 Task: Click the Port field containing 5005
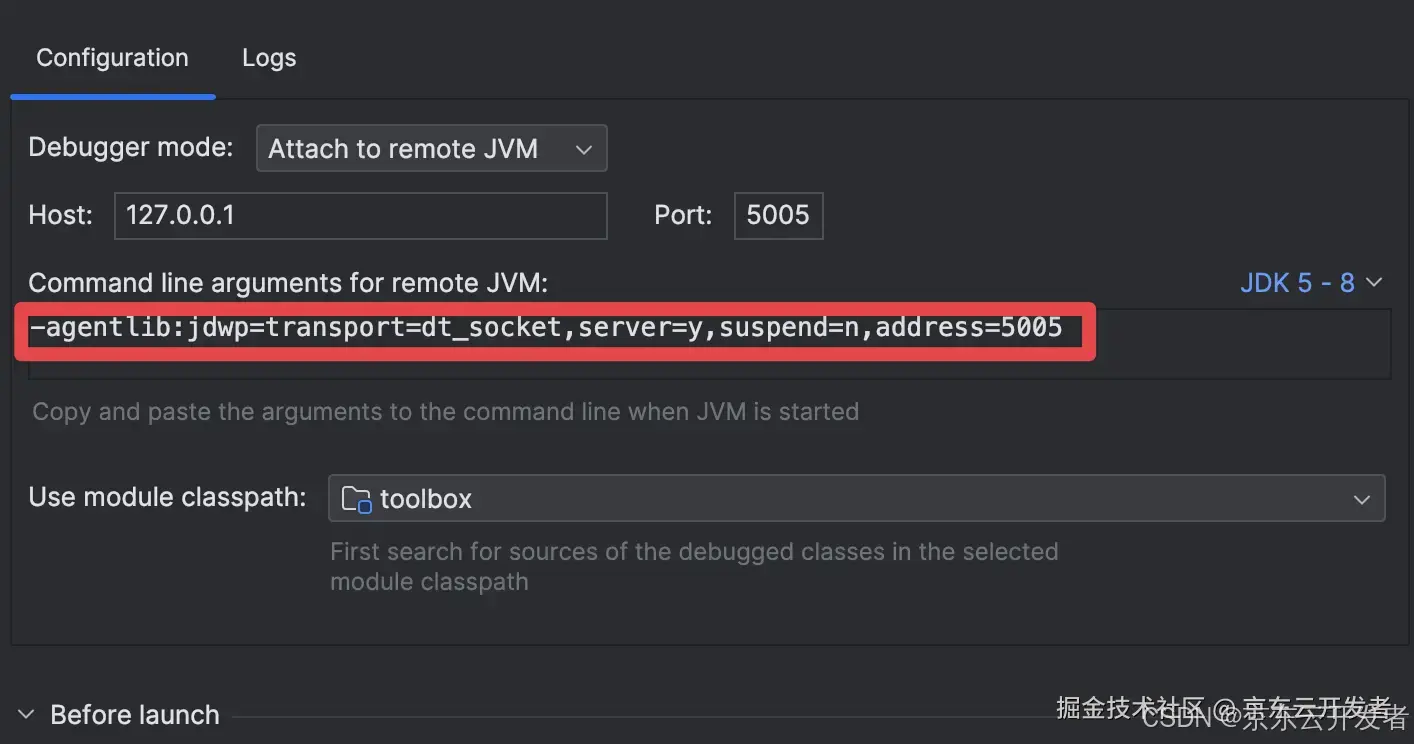(x=778, y=215)
